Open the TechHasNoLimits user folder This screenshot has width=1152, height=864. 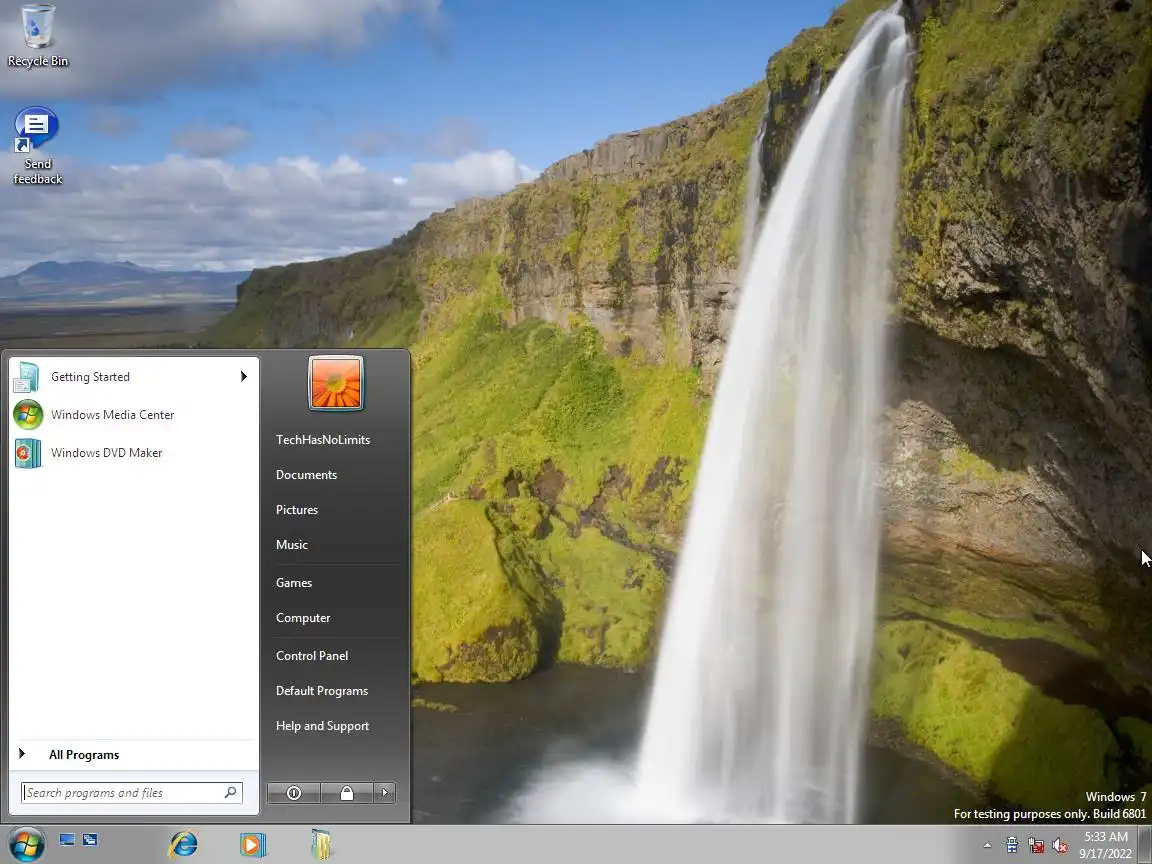tap(323, 439)
